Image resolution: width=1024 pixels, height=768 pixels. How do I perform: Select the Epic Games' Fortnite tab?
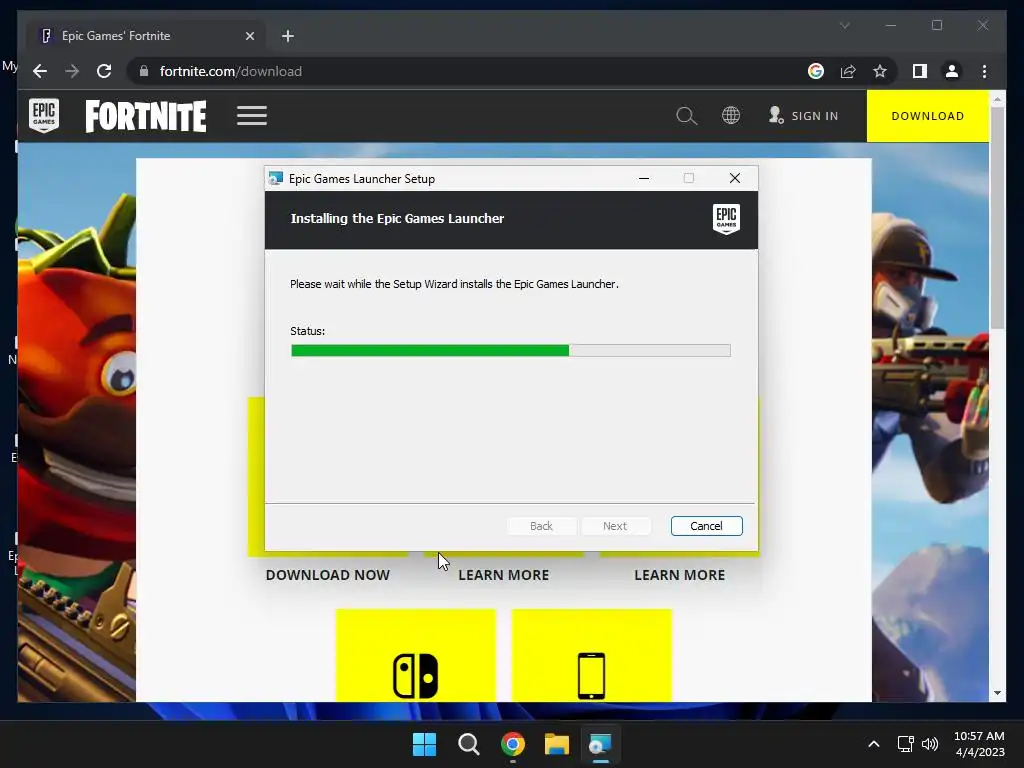(144, 36)
